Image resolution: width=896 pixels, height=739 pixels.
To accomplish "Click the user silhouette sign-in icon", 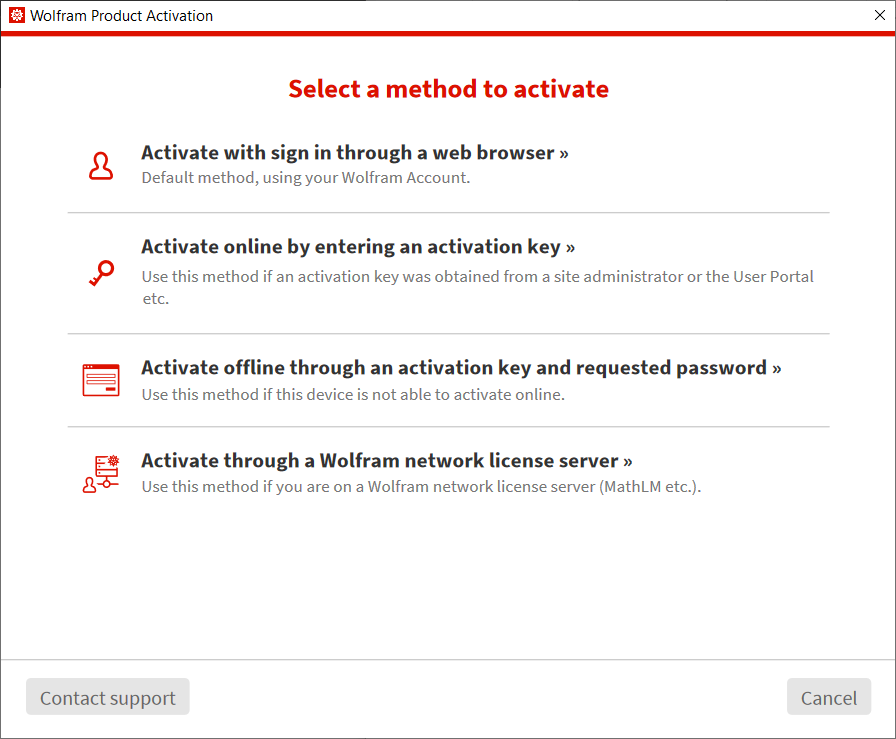I will [101, 166].
